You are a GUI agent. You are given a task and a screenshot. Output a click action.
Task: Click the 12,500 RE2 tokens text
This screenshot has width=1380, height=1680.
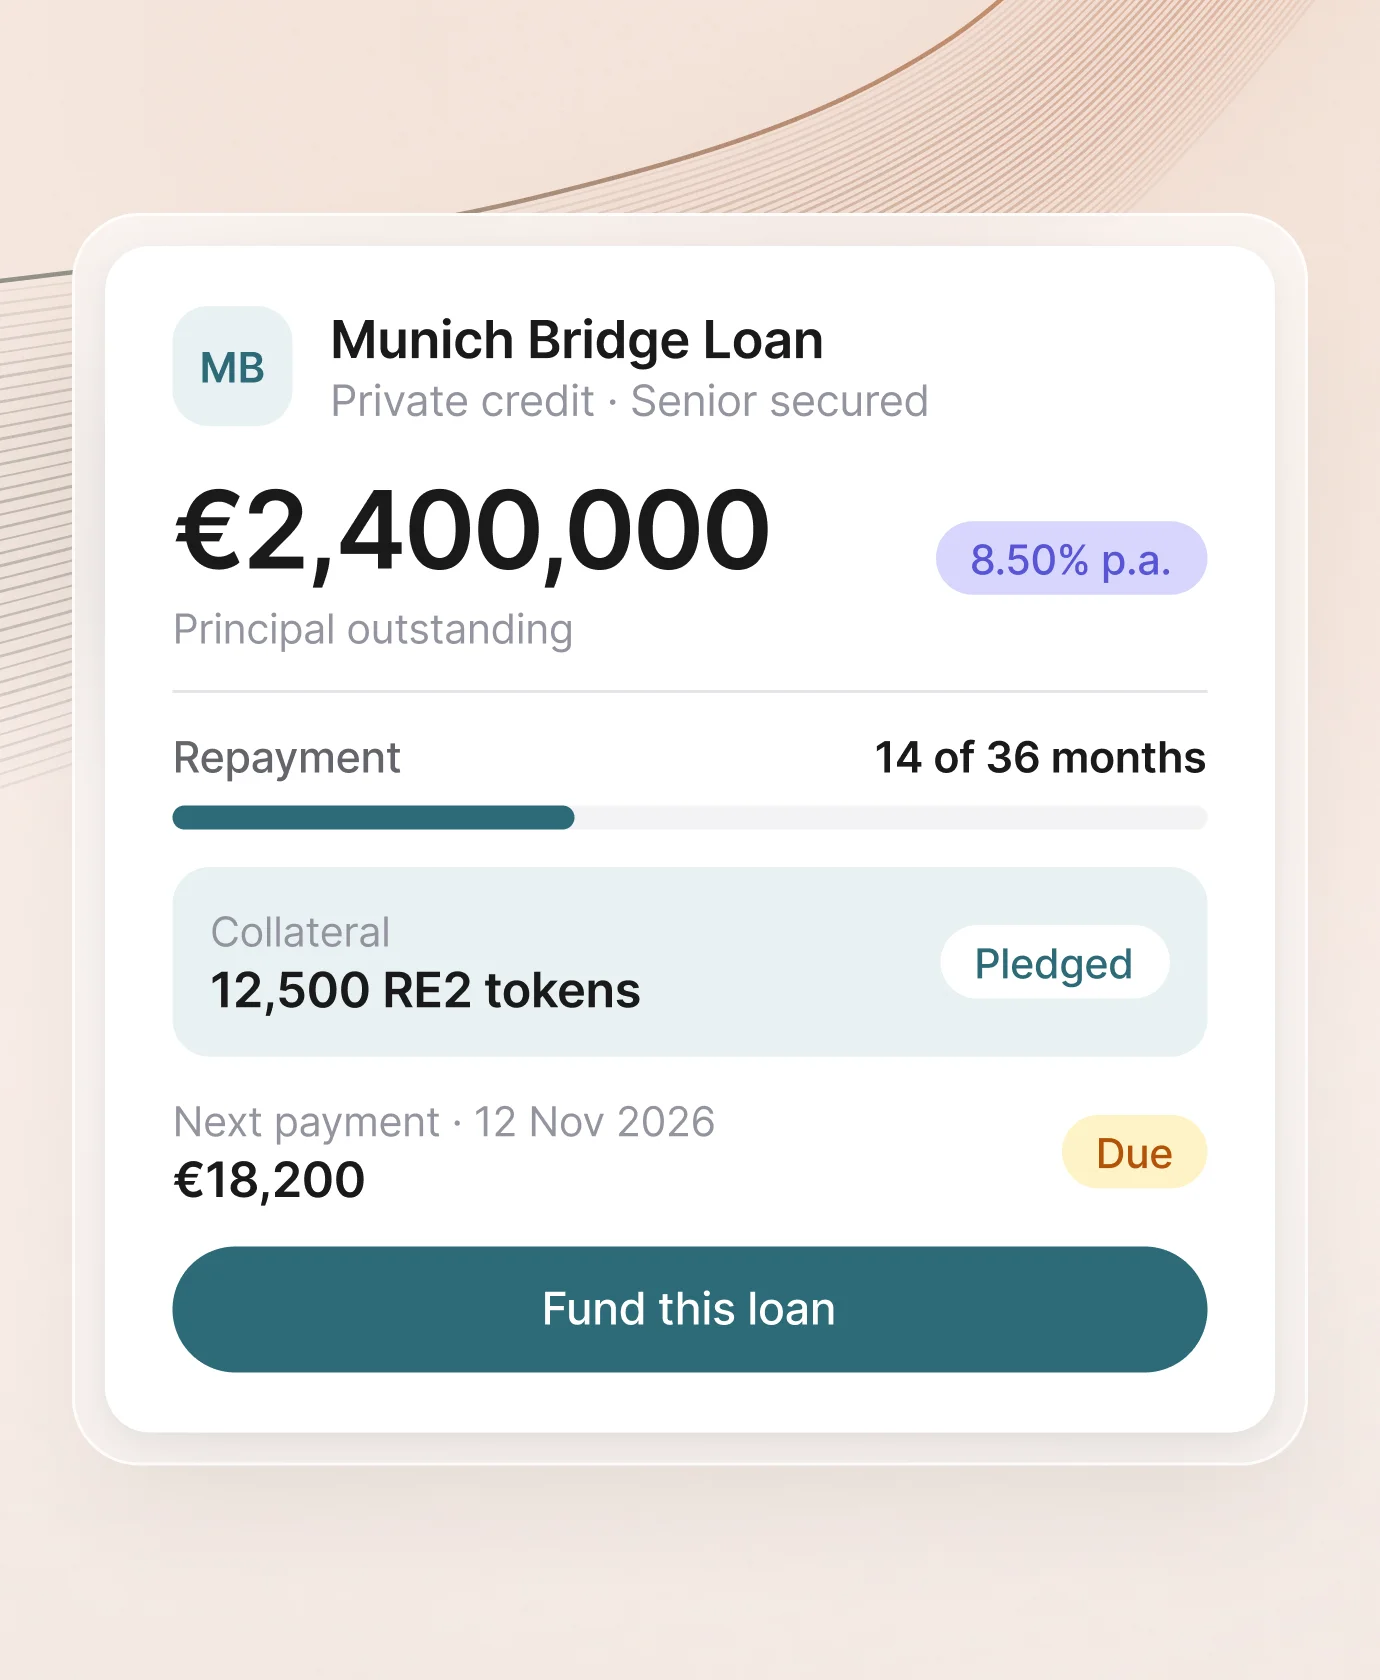pyautogui.click(x=425, y=991)
